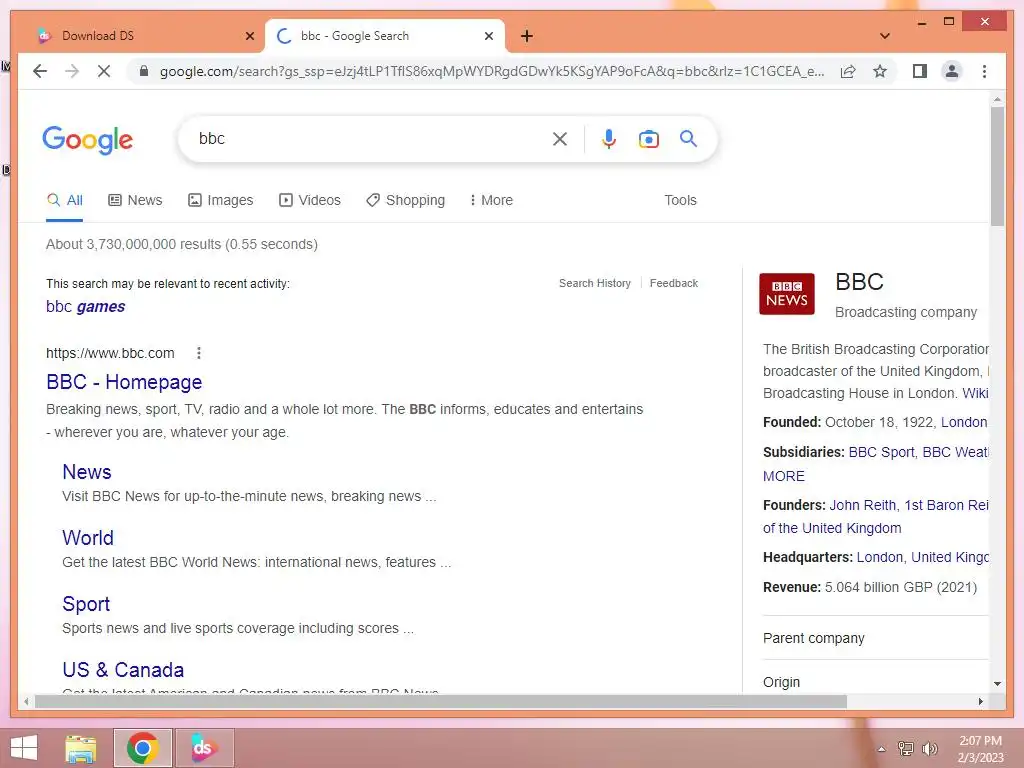
Task: Open the Sport sitelink
Action: point(86,604)
